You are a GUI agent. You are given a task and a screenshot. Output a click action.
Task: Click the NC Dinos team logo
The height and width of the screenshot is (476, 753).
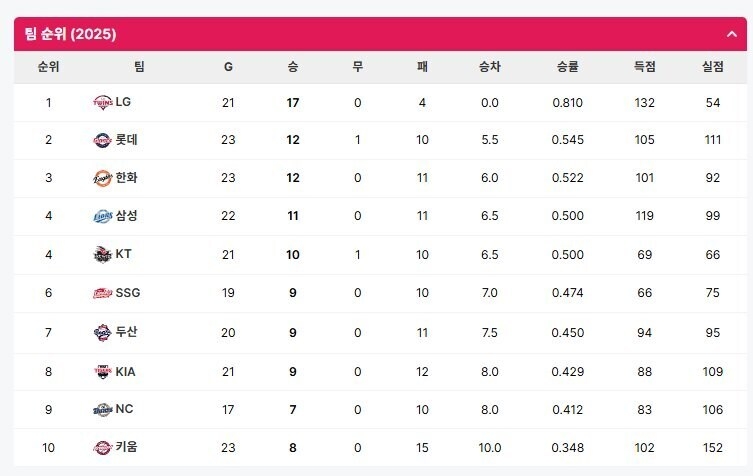tap(102, 409)
